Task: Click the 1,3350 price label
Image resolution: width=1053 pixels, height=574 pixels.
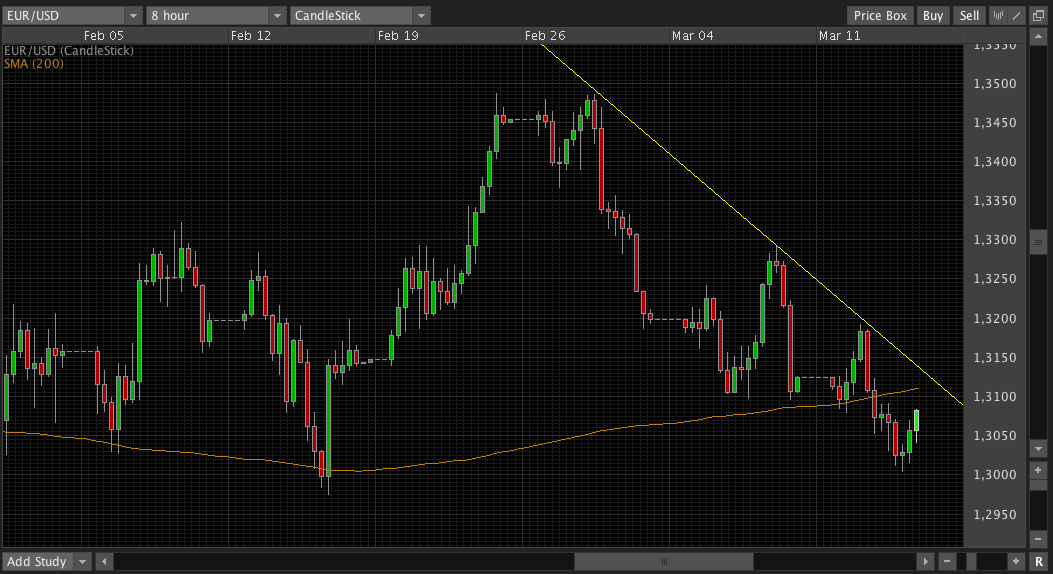Action: coord(995,201)
